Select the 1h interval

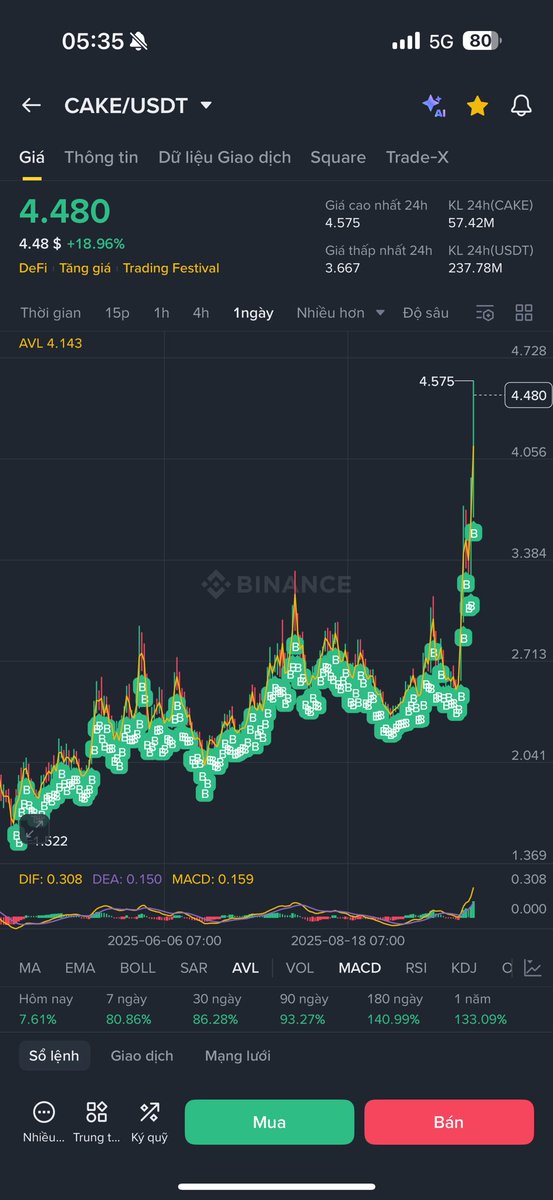161,313
